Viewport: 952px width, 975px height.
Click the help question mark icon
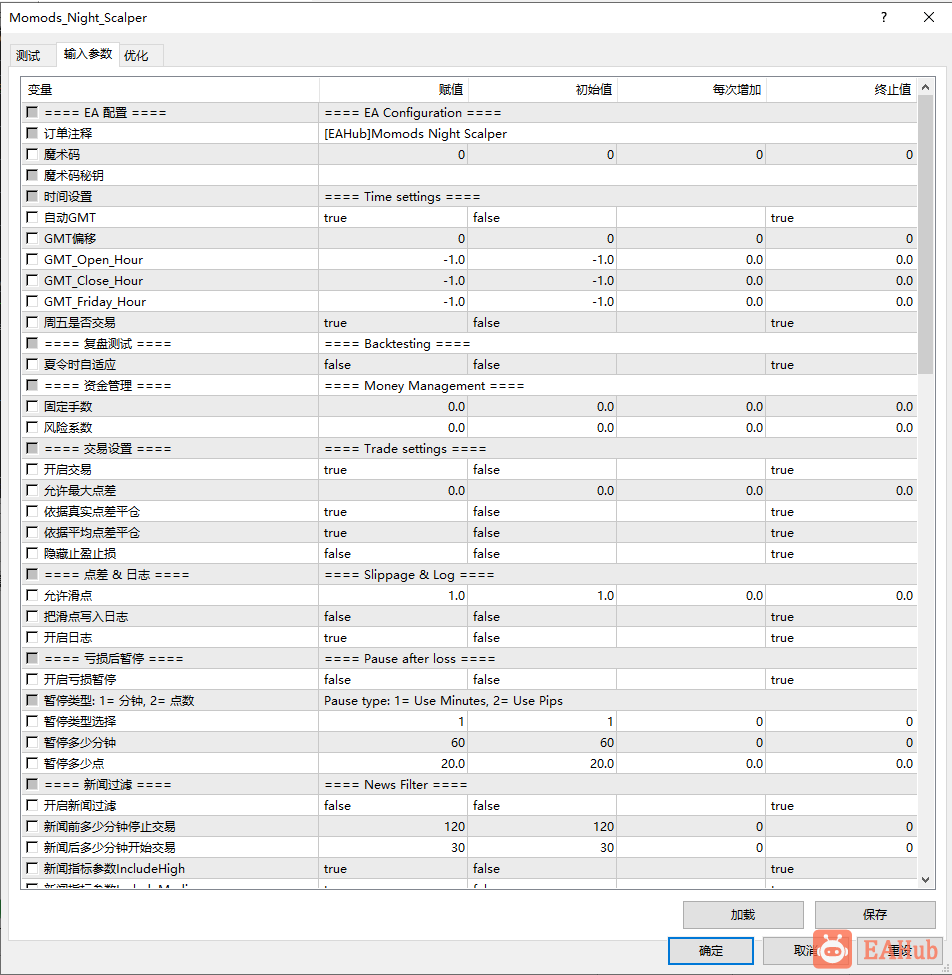pyautogui.click(x=884, y=17)
